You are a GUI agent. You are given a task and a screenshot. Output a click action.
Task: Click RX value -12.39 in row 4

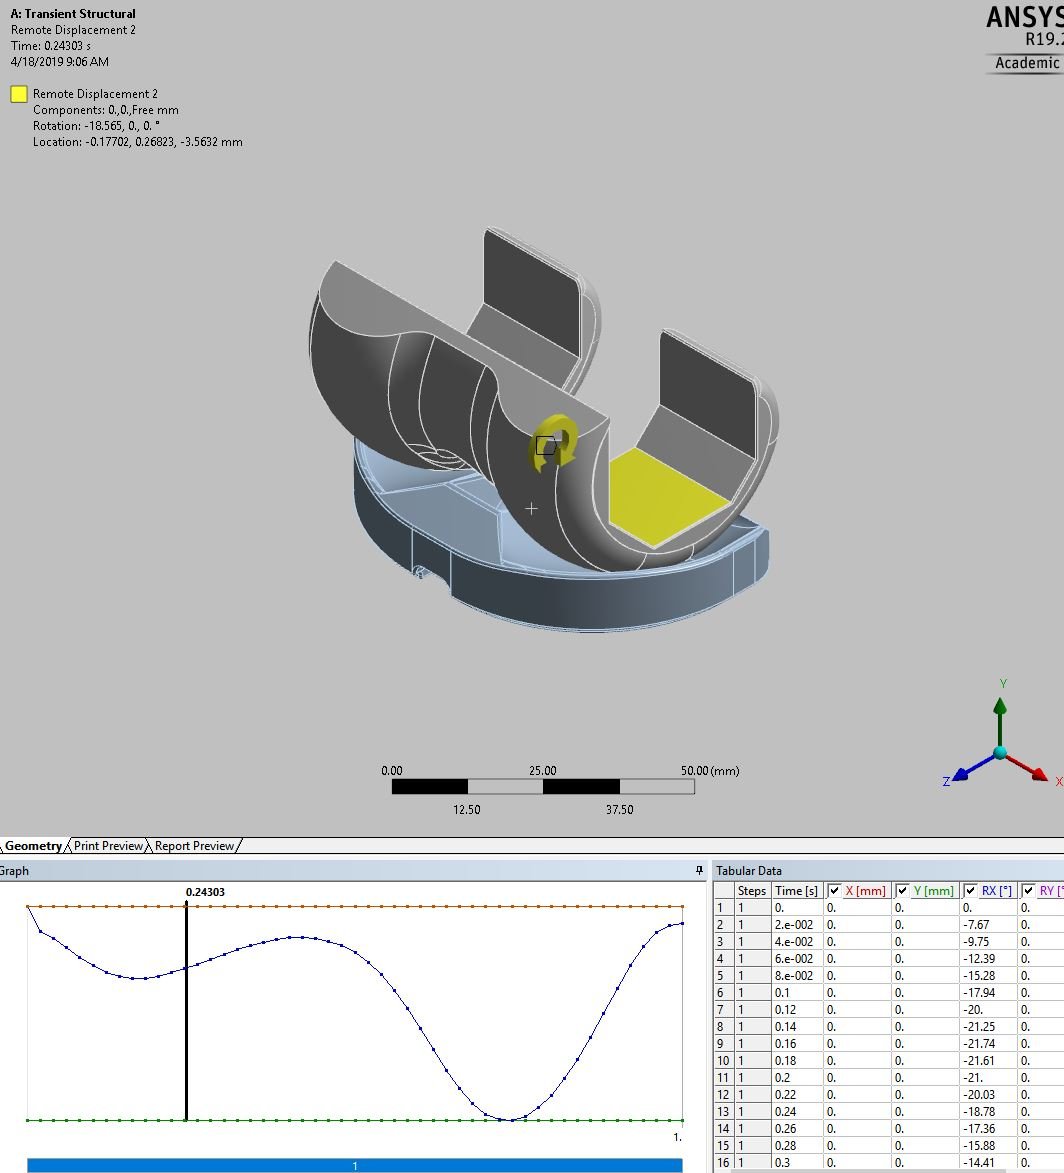pos(988,958)
